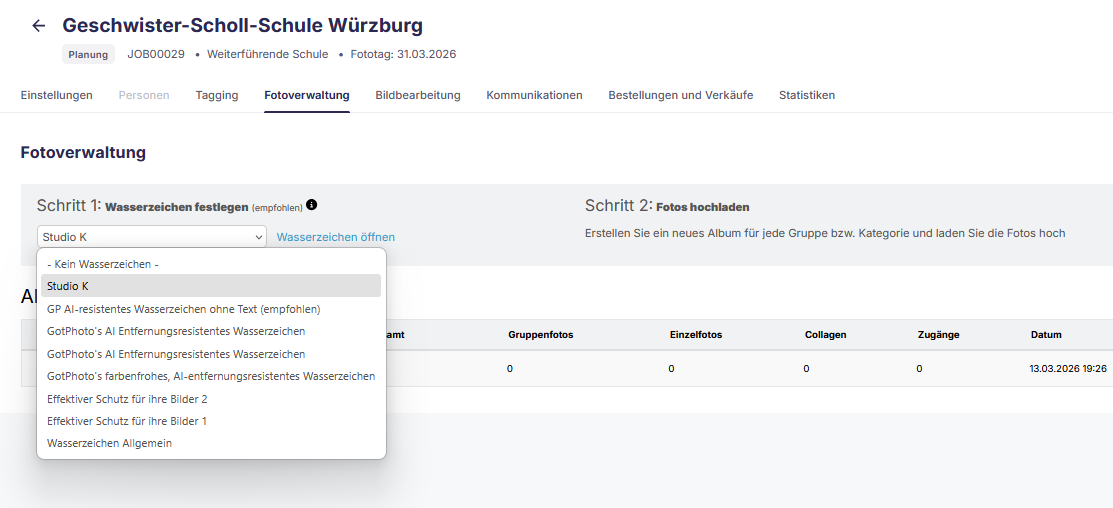Open the Tagging tab
This screenshot has height=508, width=1113.
217,95
